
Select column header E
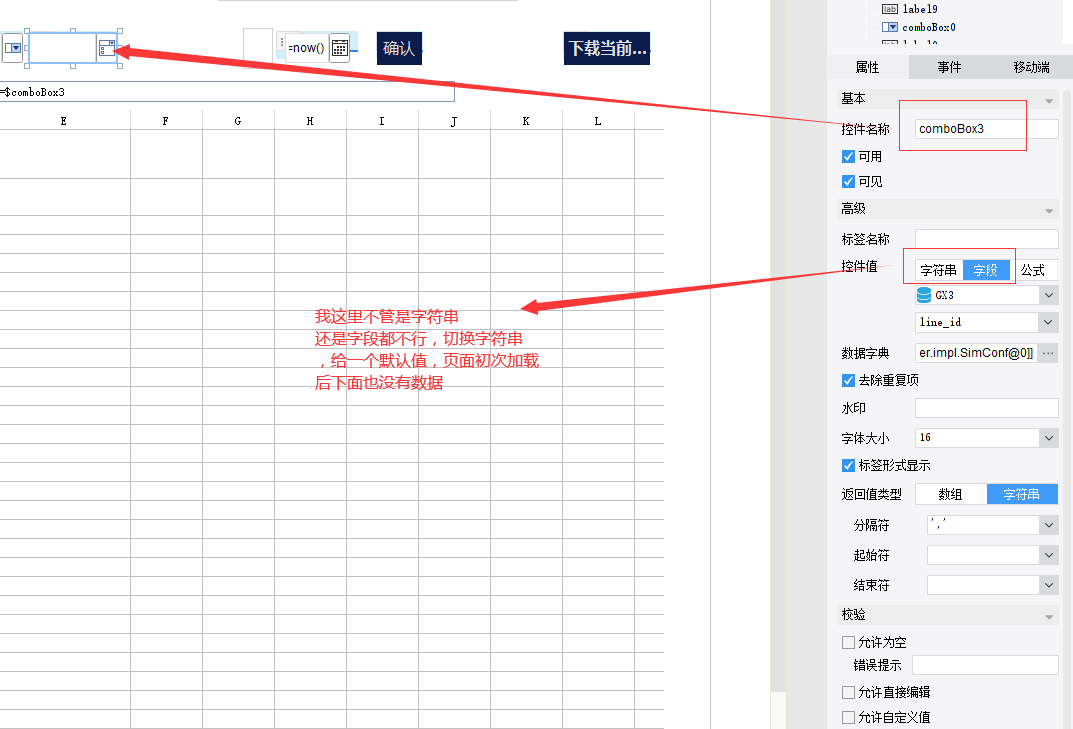click(x=64, y=121)
